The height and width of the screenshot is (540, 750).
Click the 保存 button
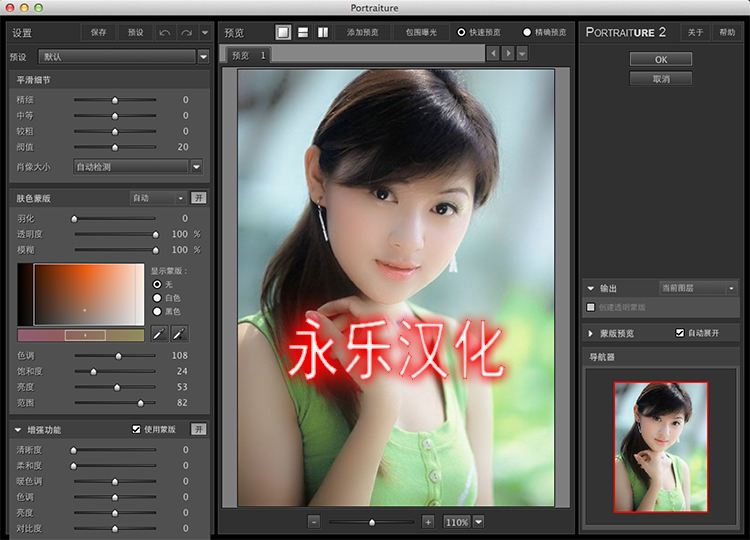[98, 33]
